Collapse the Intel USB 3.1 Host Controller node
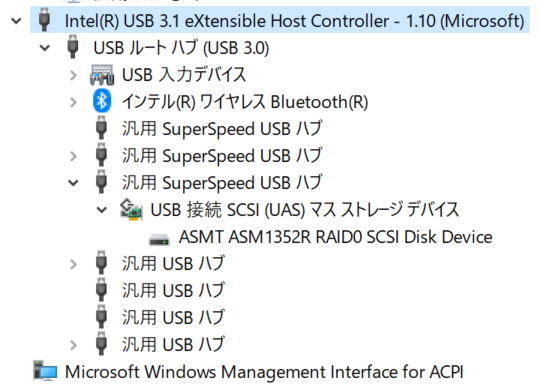The image size is (541, 388). [16, 21]
